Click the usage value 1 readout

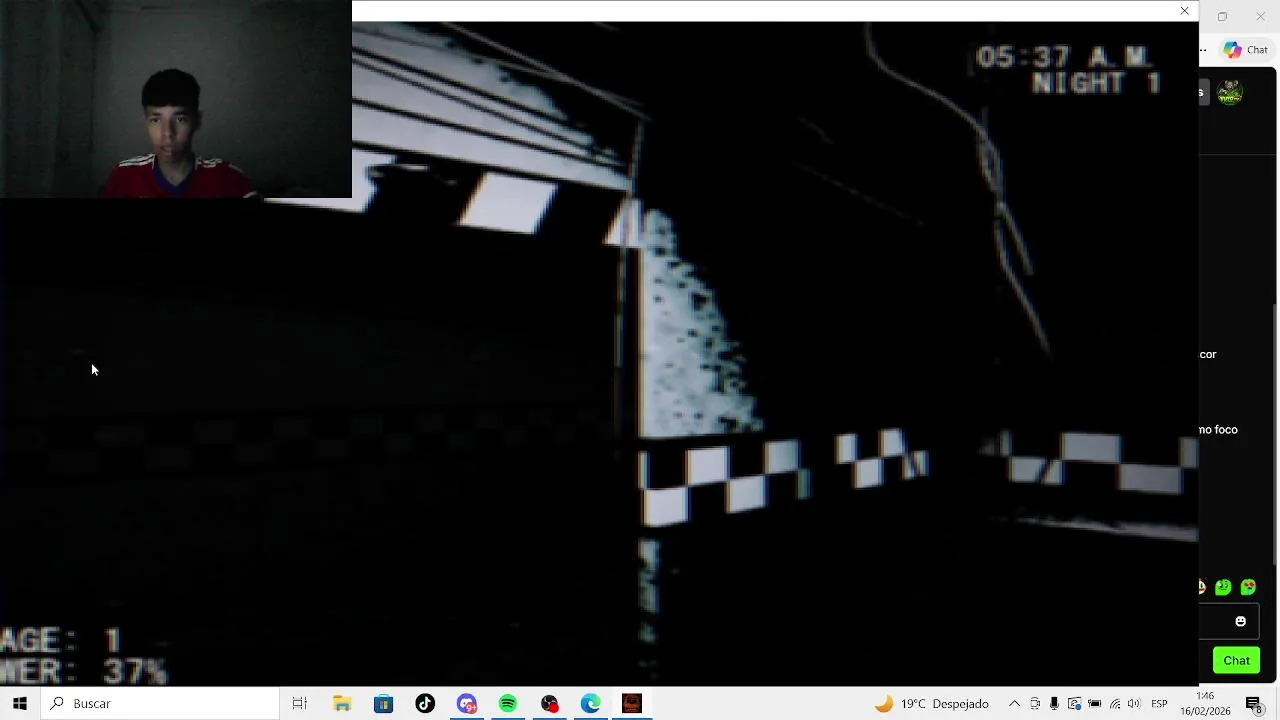(112, 640)
